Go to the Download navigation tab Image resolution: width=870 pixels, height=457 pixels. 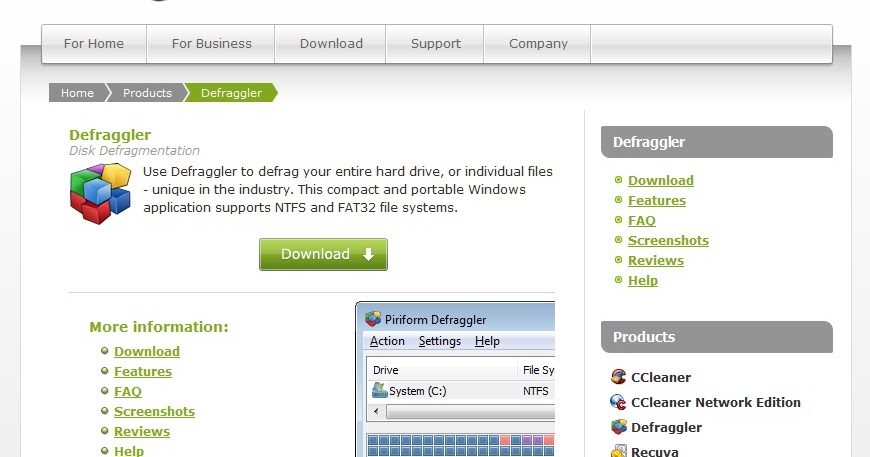click(x=331, y=44)
